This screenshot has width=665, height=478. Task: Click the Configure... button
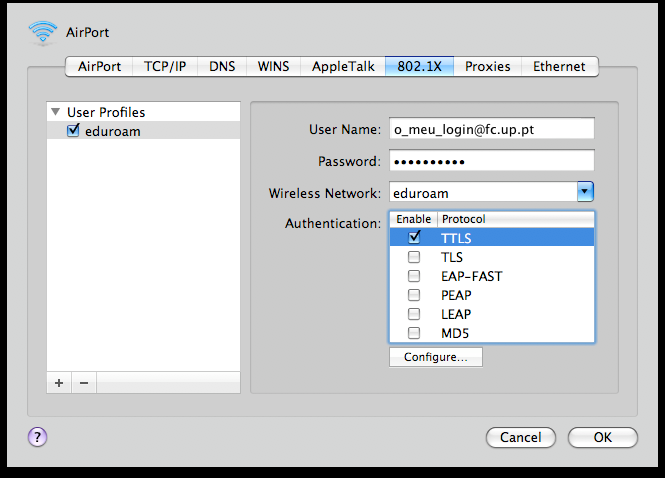coord(436,357)
